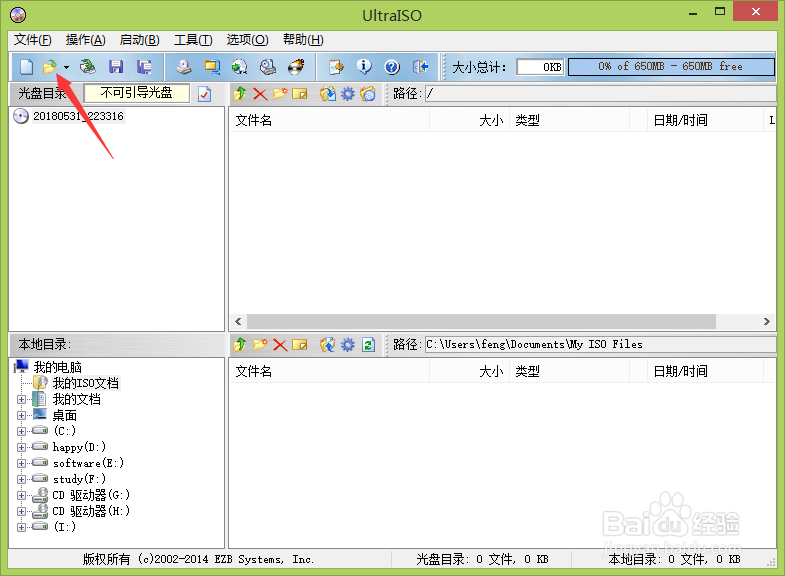The width and height of the screenshot is (785, 576).
Task: Click New Folder icon in disc directory toolbar
Action: point(280,94)
